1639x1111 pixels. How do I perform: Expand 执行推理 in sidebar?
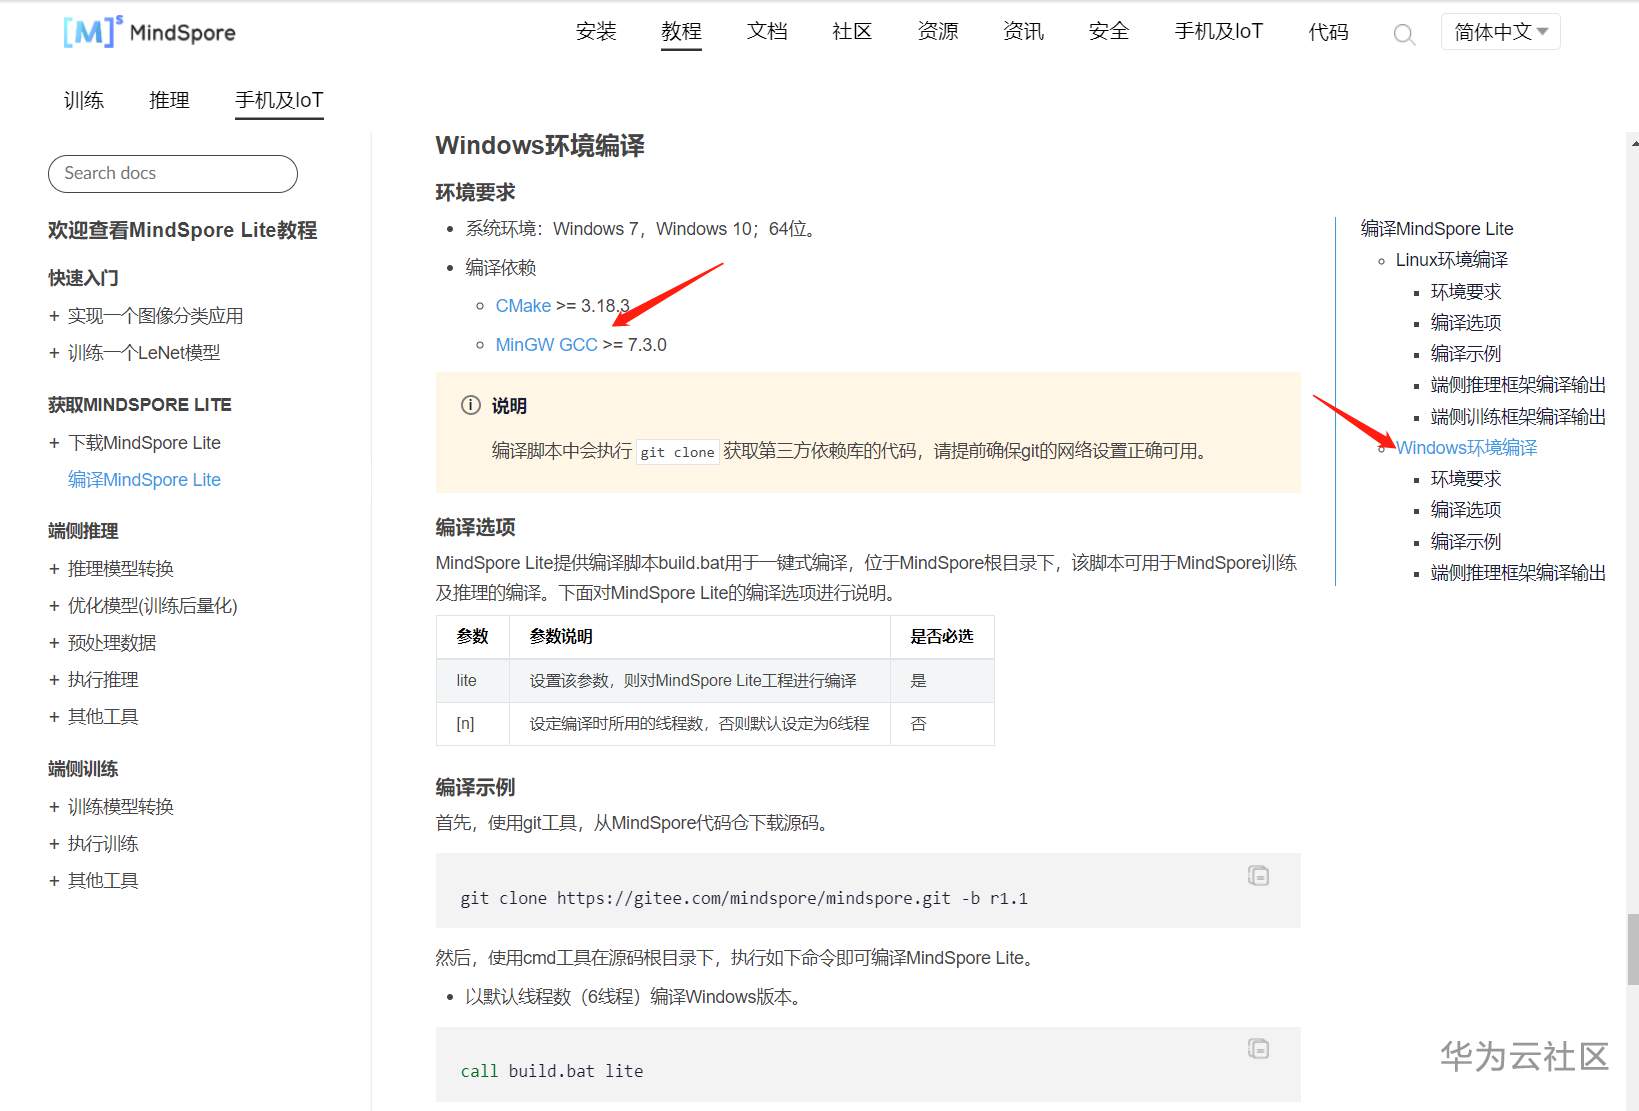54,680
